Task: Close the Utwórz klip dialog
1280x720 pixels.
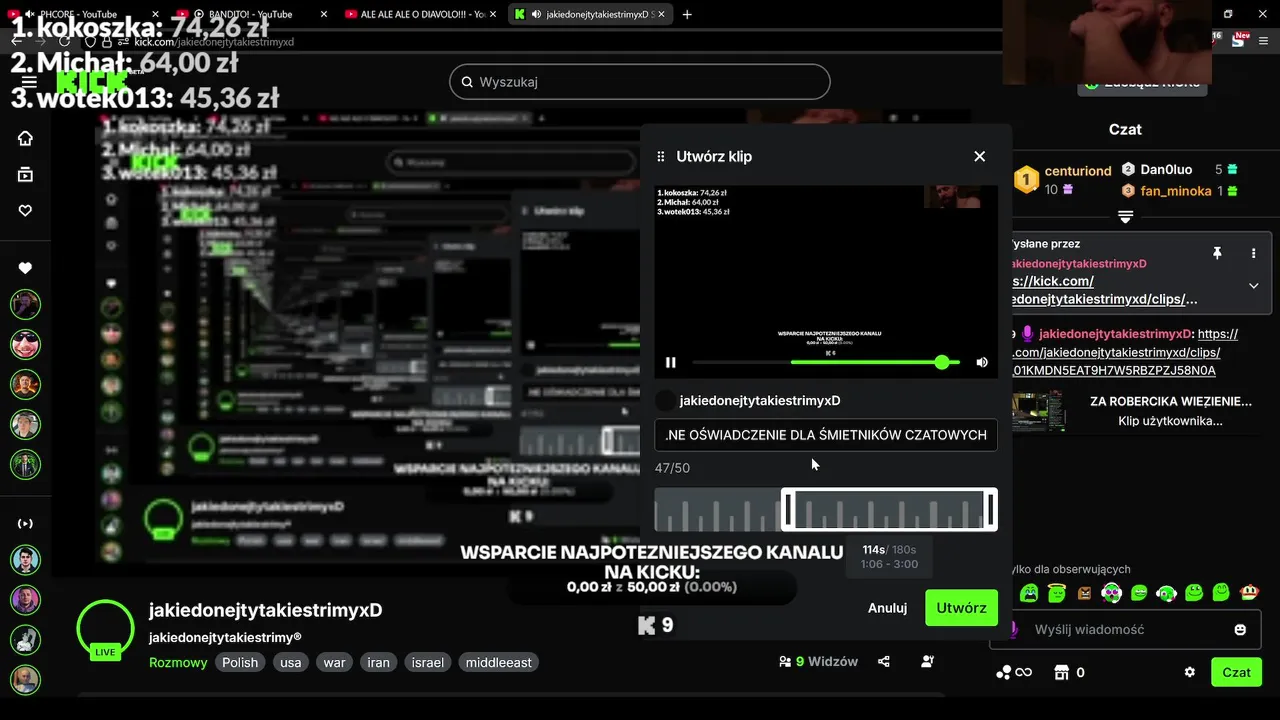Action: coord(980,156)
